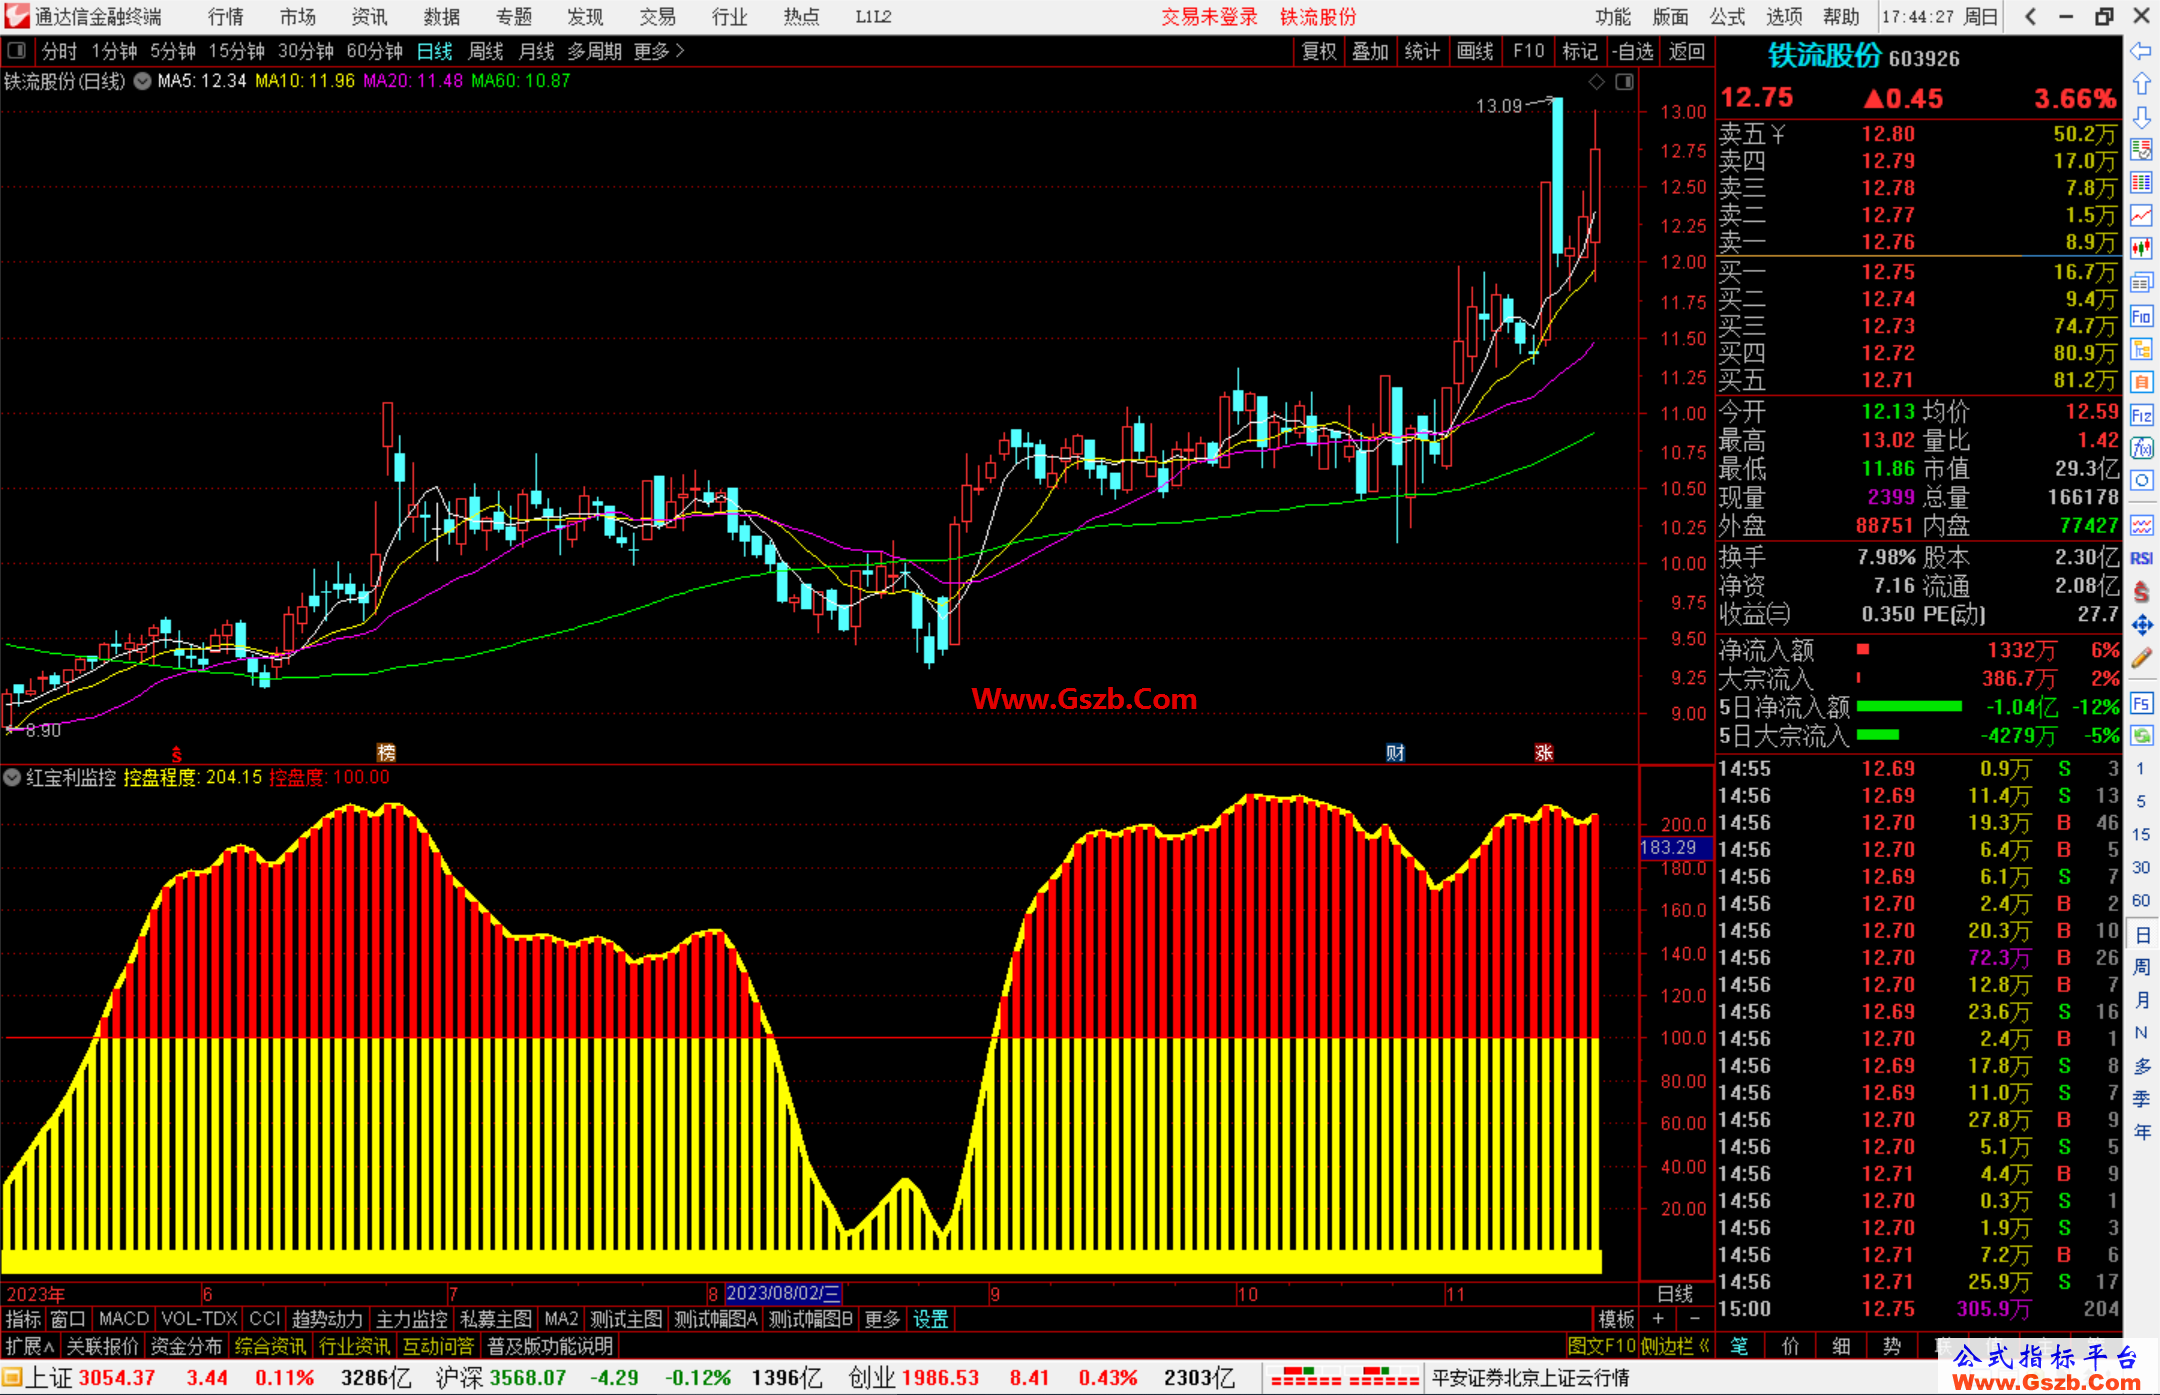Image resolution: width=2160 pixels, height=1395 pixels.
Task: Switch to 周线 period tab
Action: [x=486, y=51]
